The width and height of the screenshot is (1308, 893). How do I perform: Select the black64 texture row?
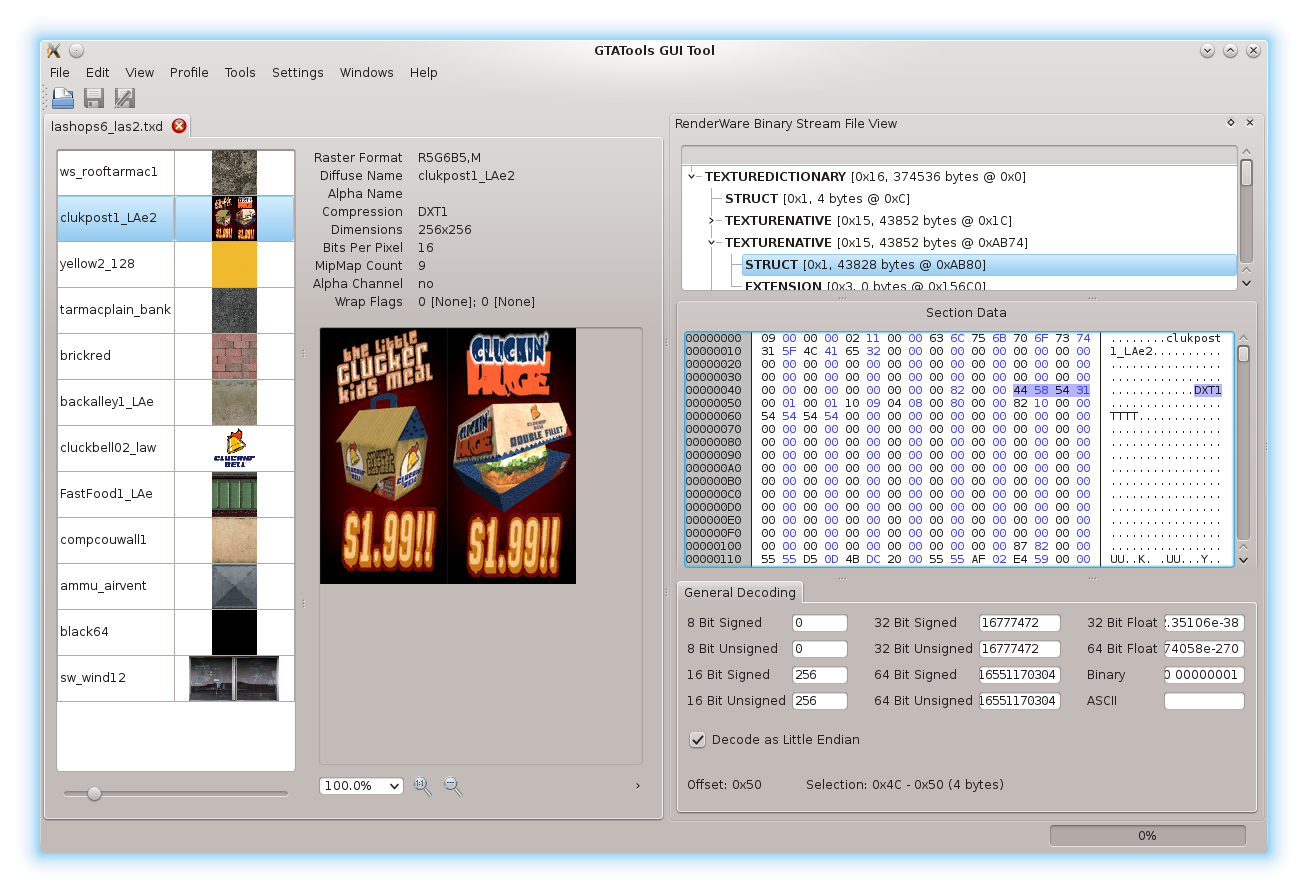pos(176,633)
